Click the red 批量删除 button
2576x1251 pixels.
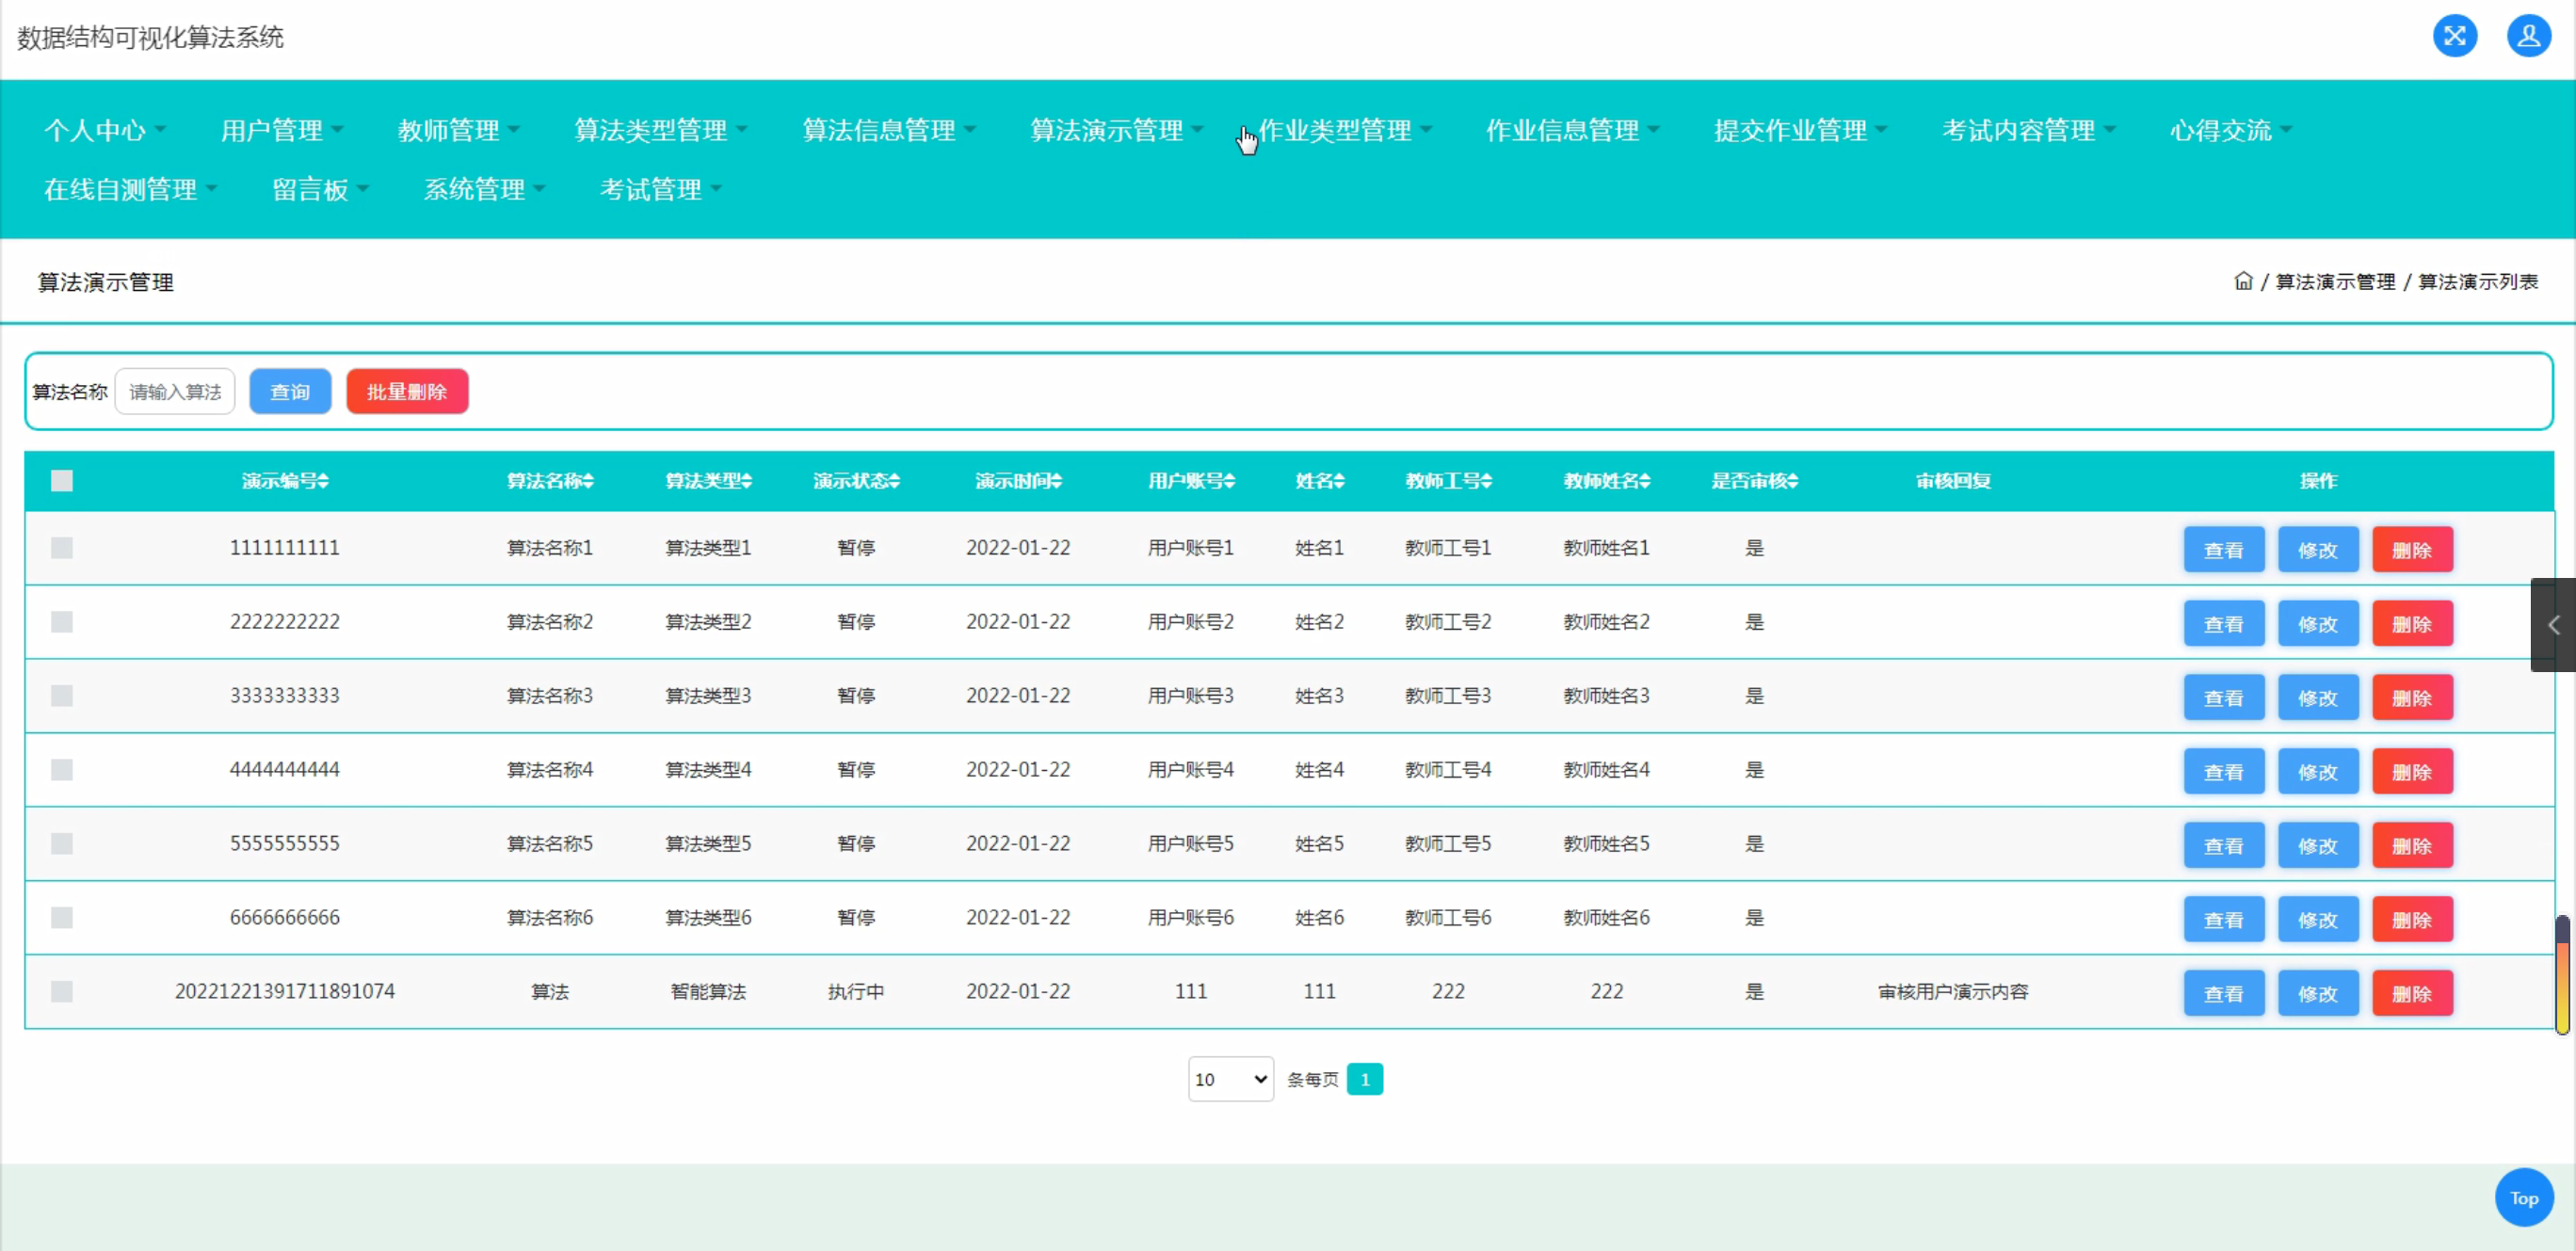pos(407,392)
